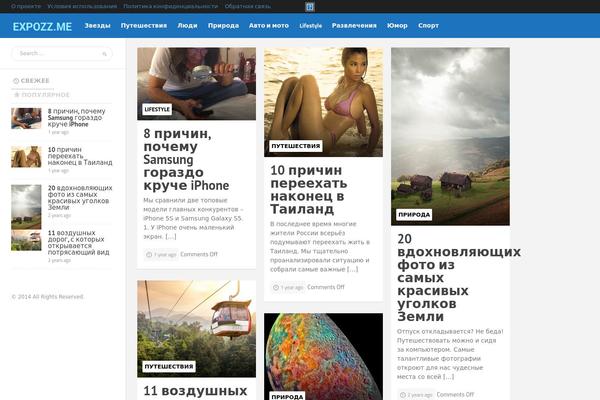600x400 pixels.
Task: Open sidebar thumbnail of 11 воздушных дорог
Action: 26,240
